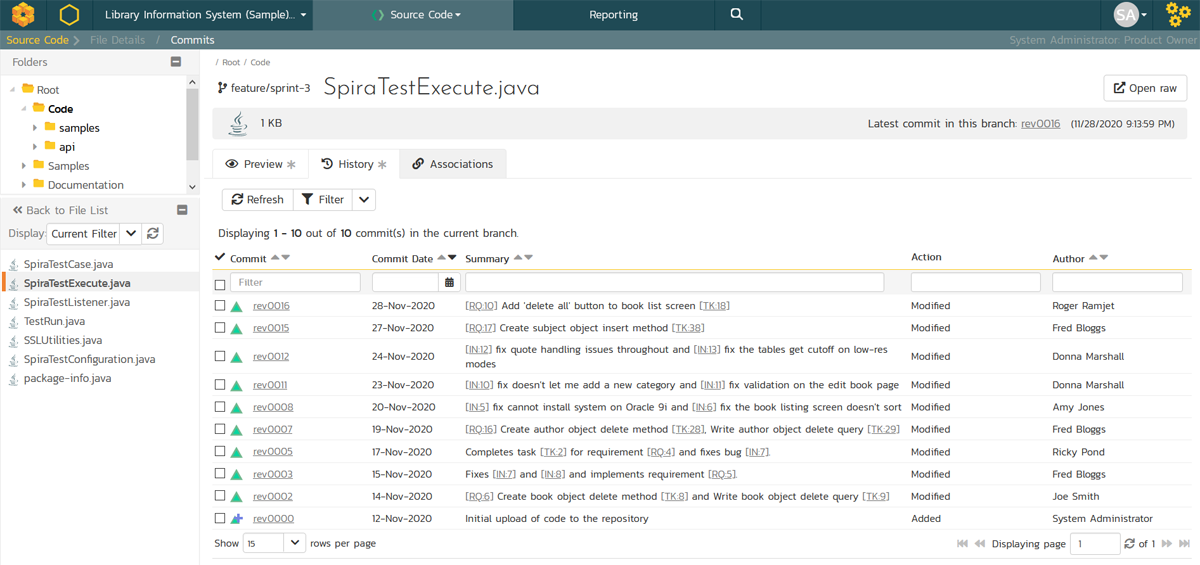Tick the checkbox for rev0000 row

click(220, 519)
